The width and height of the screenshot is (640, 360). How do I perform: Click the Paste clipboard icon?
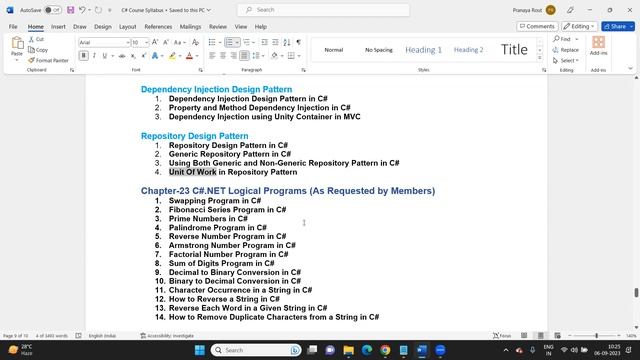17,43
